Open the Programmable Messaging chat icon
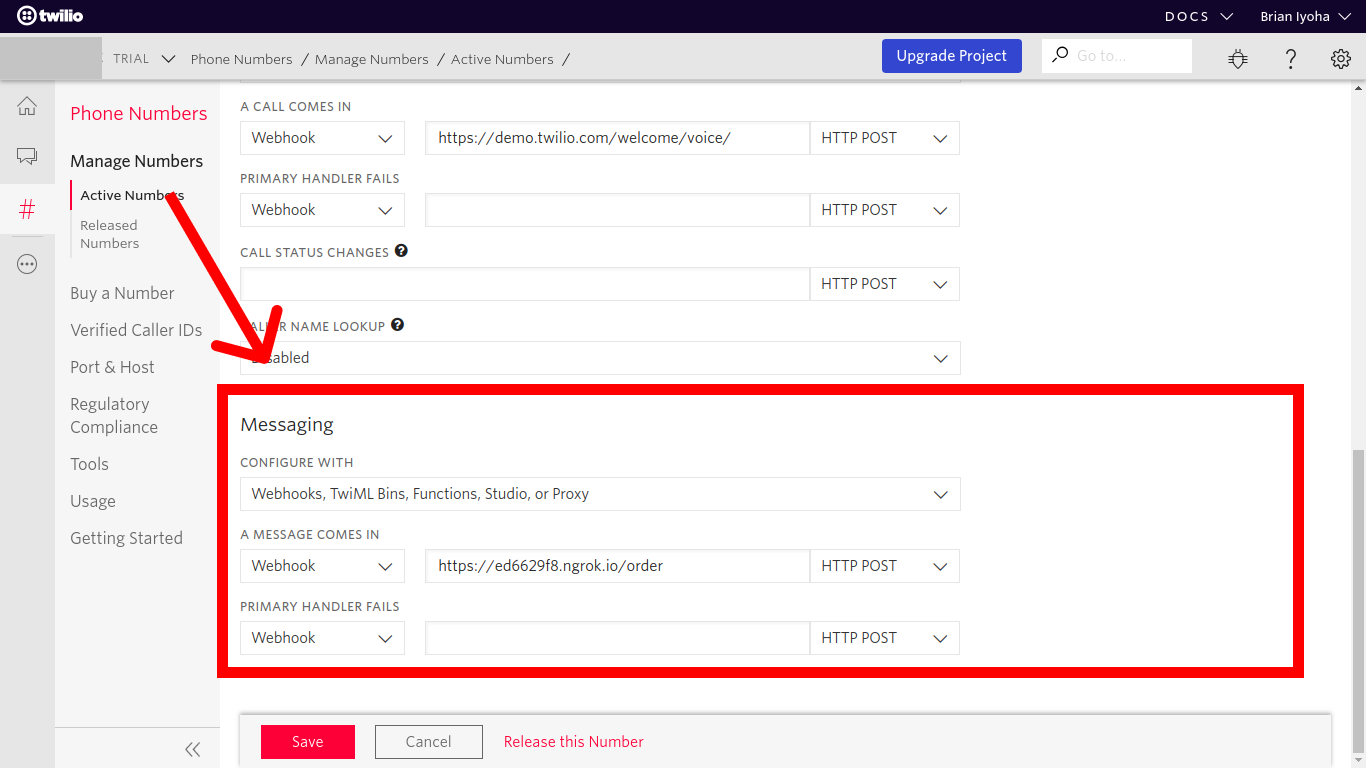Viewport: 1366px width, 768px height. pyautogui.click(x=27, y=156)
